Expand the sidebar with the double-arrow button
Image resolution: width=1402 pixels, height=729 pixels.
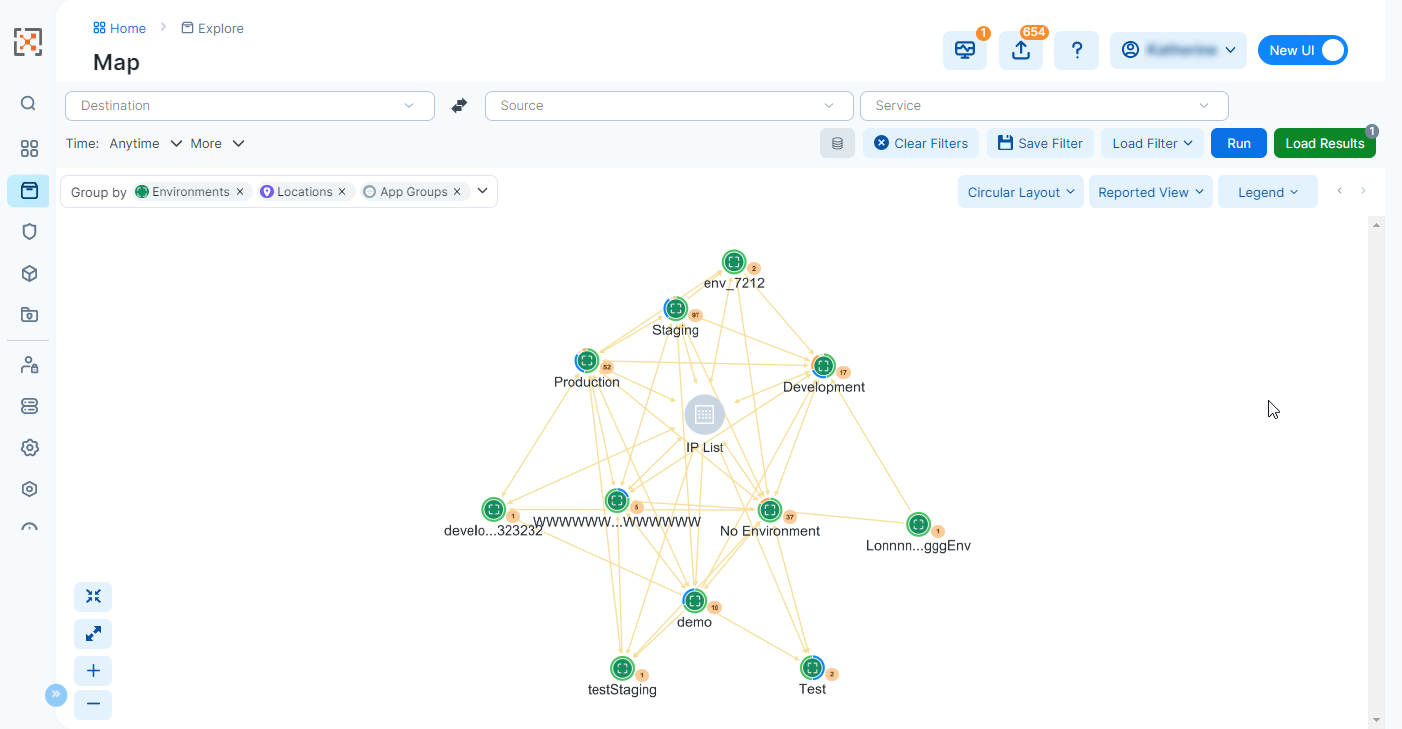[x=56, y=694]
